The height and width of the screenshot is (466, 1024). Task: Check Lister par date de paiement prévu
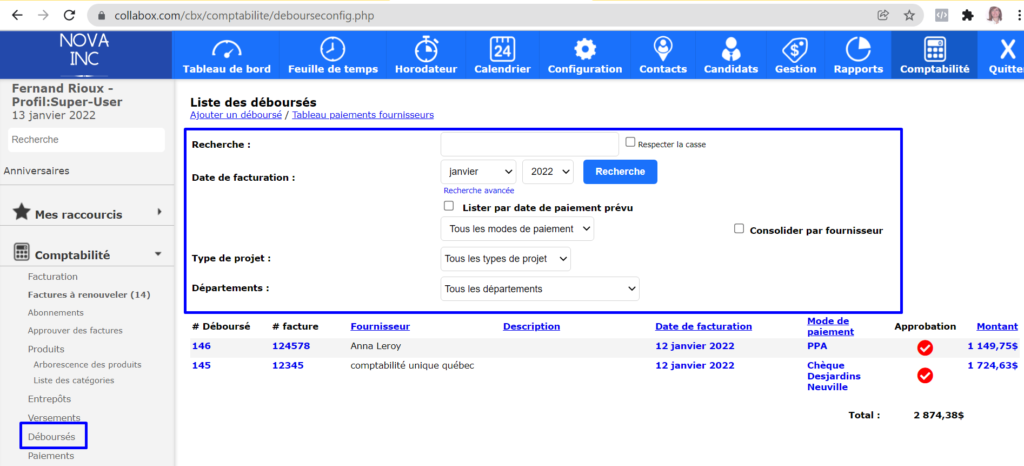(449, 206)
